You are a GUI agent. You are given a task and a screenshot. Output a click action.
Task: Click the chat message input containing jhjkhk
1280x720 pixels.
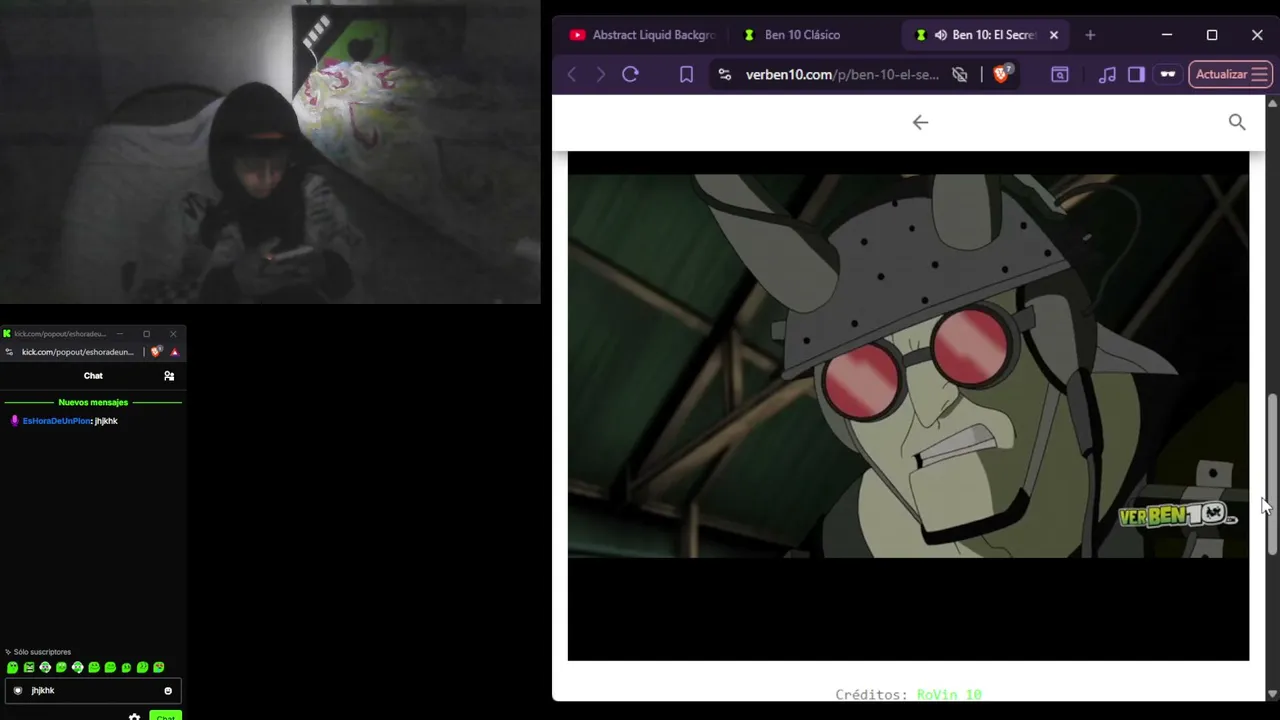[x=92, y=691]
